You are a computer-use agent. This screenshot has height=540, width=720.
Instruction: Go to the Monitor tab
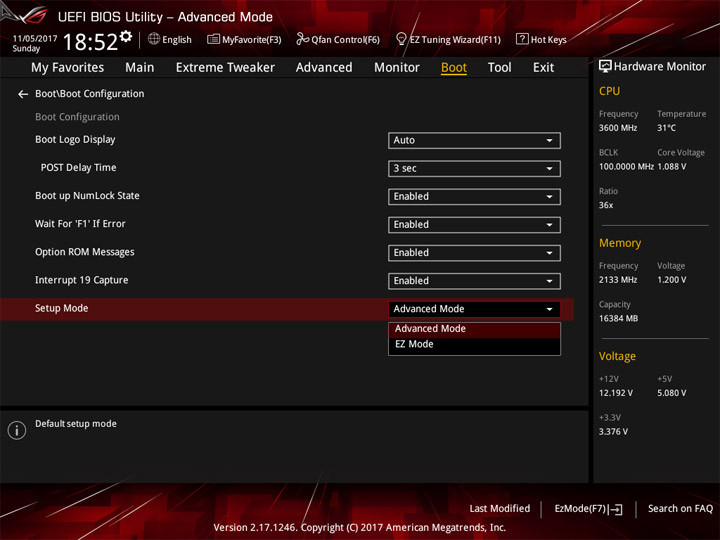(397, 68)
